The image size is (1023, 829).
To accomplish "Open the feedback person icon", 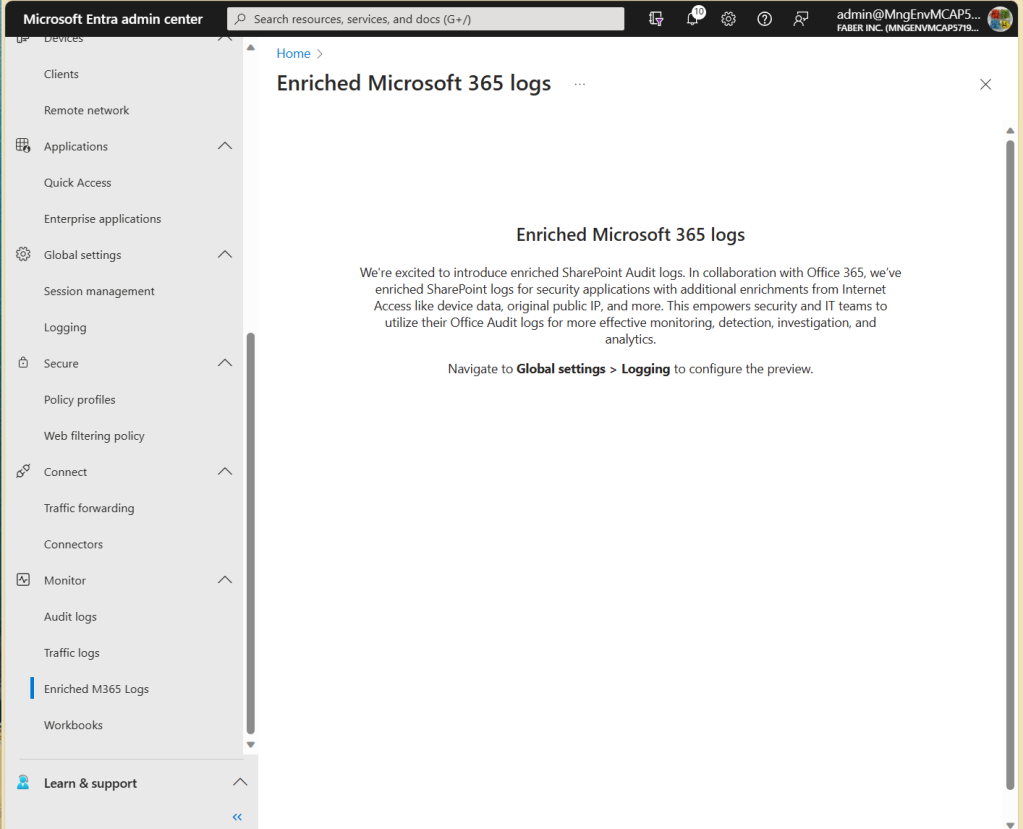I will click(801, 19).
